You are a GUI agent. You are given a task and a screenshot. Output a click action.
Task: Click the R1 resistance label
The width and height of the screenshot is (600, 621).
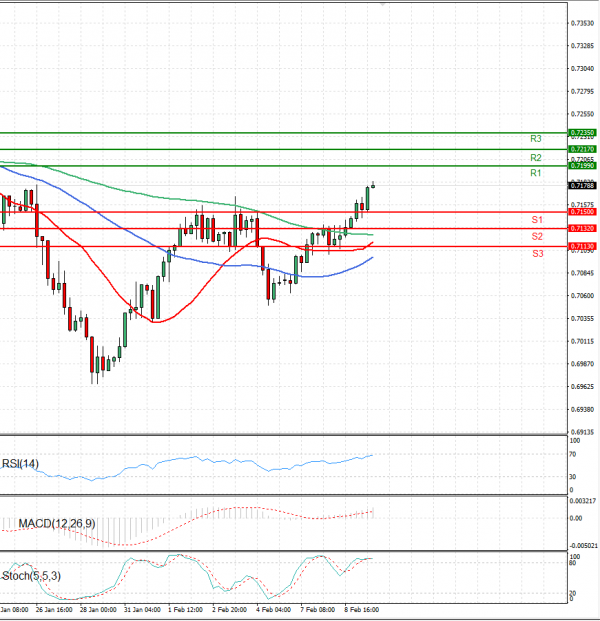[535, 173]
